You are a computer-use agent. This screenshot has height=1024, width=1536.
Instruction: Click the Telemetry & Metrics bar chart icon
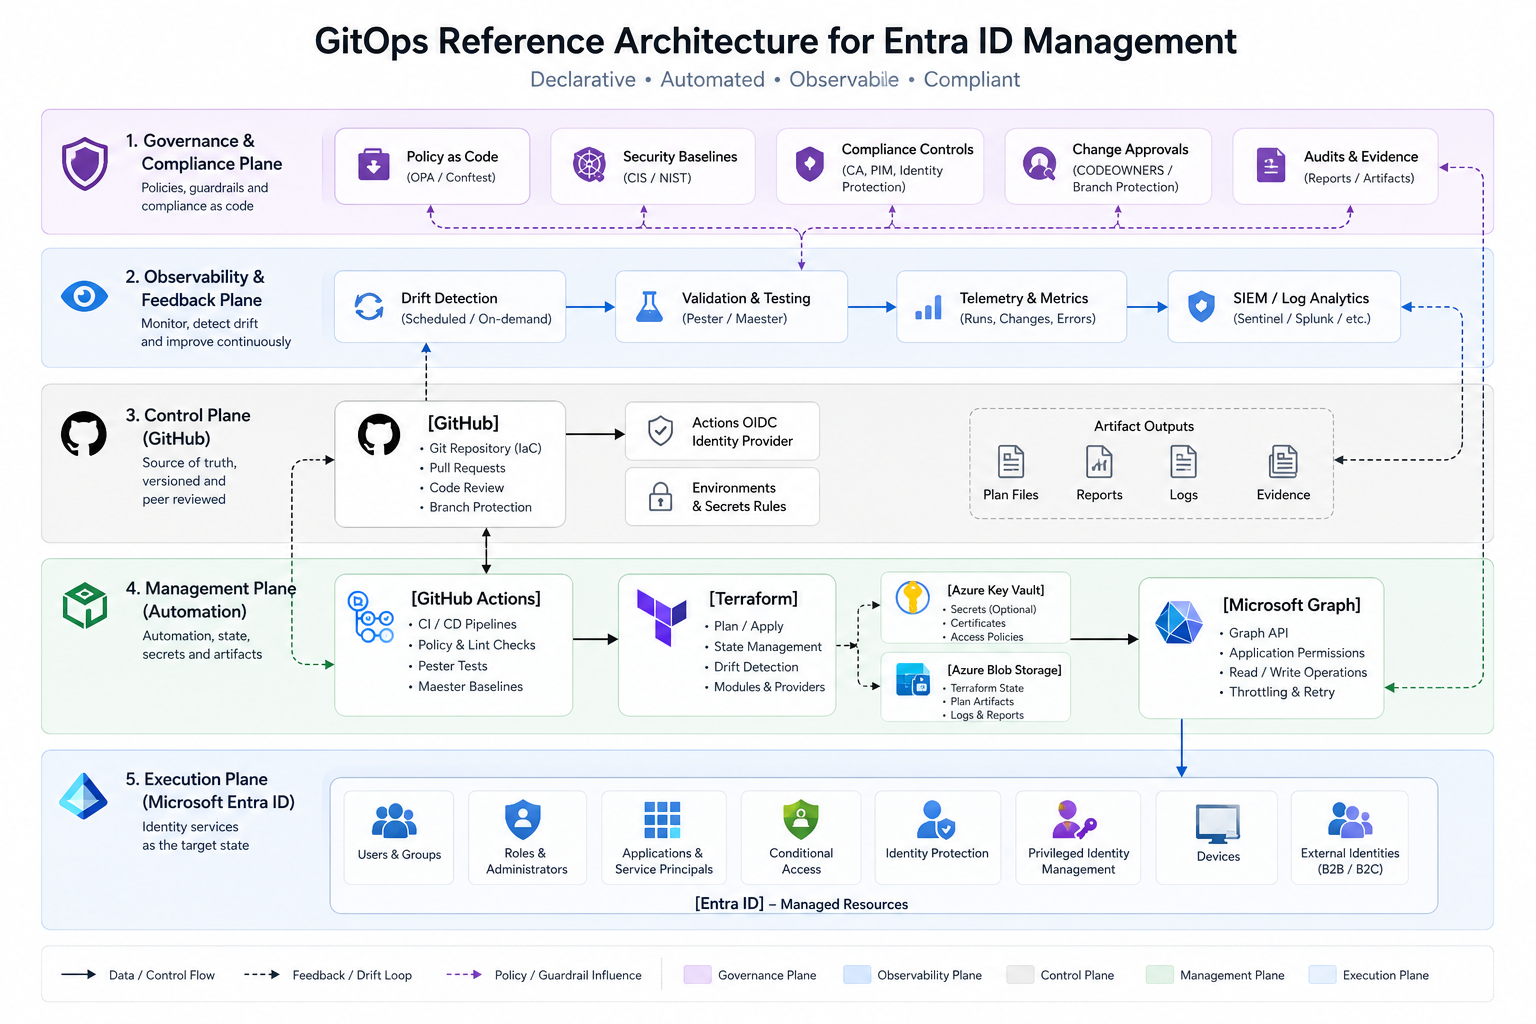[929, 307]
